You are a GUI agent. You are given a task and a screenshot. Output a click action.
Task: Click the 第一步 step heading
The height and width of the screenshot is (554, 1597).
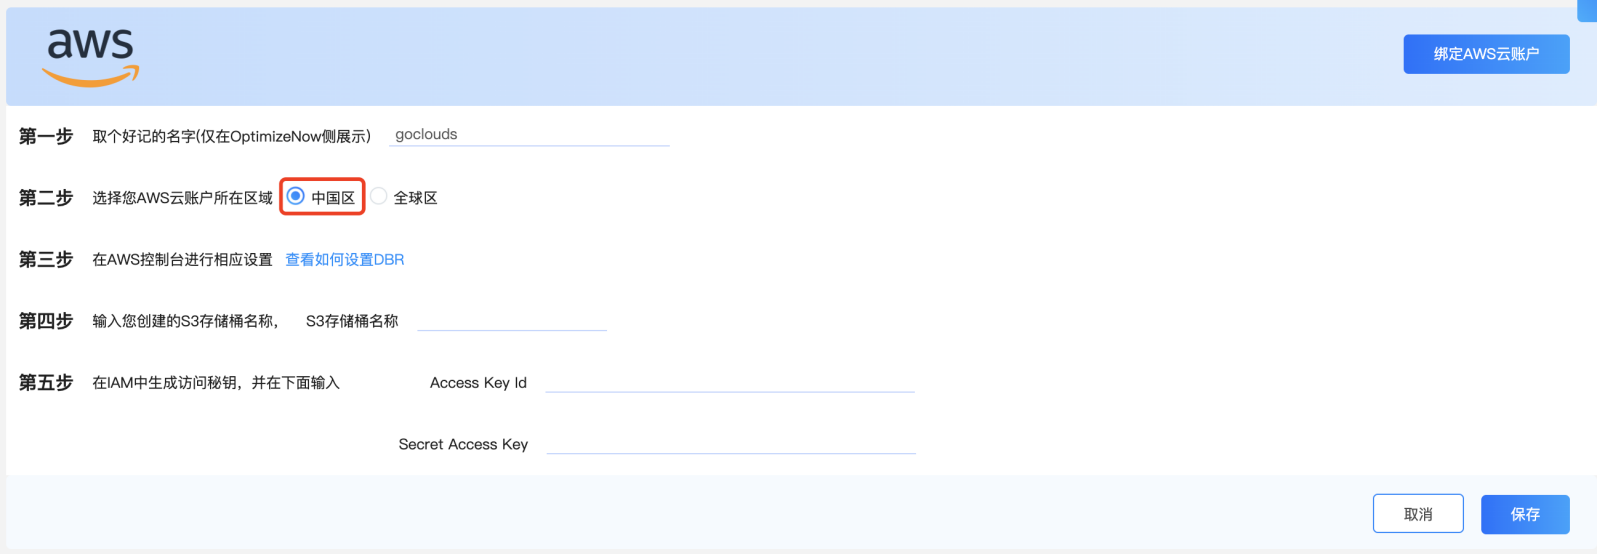pos(46,136)
